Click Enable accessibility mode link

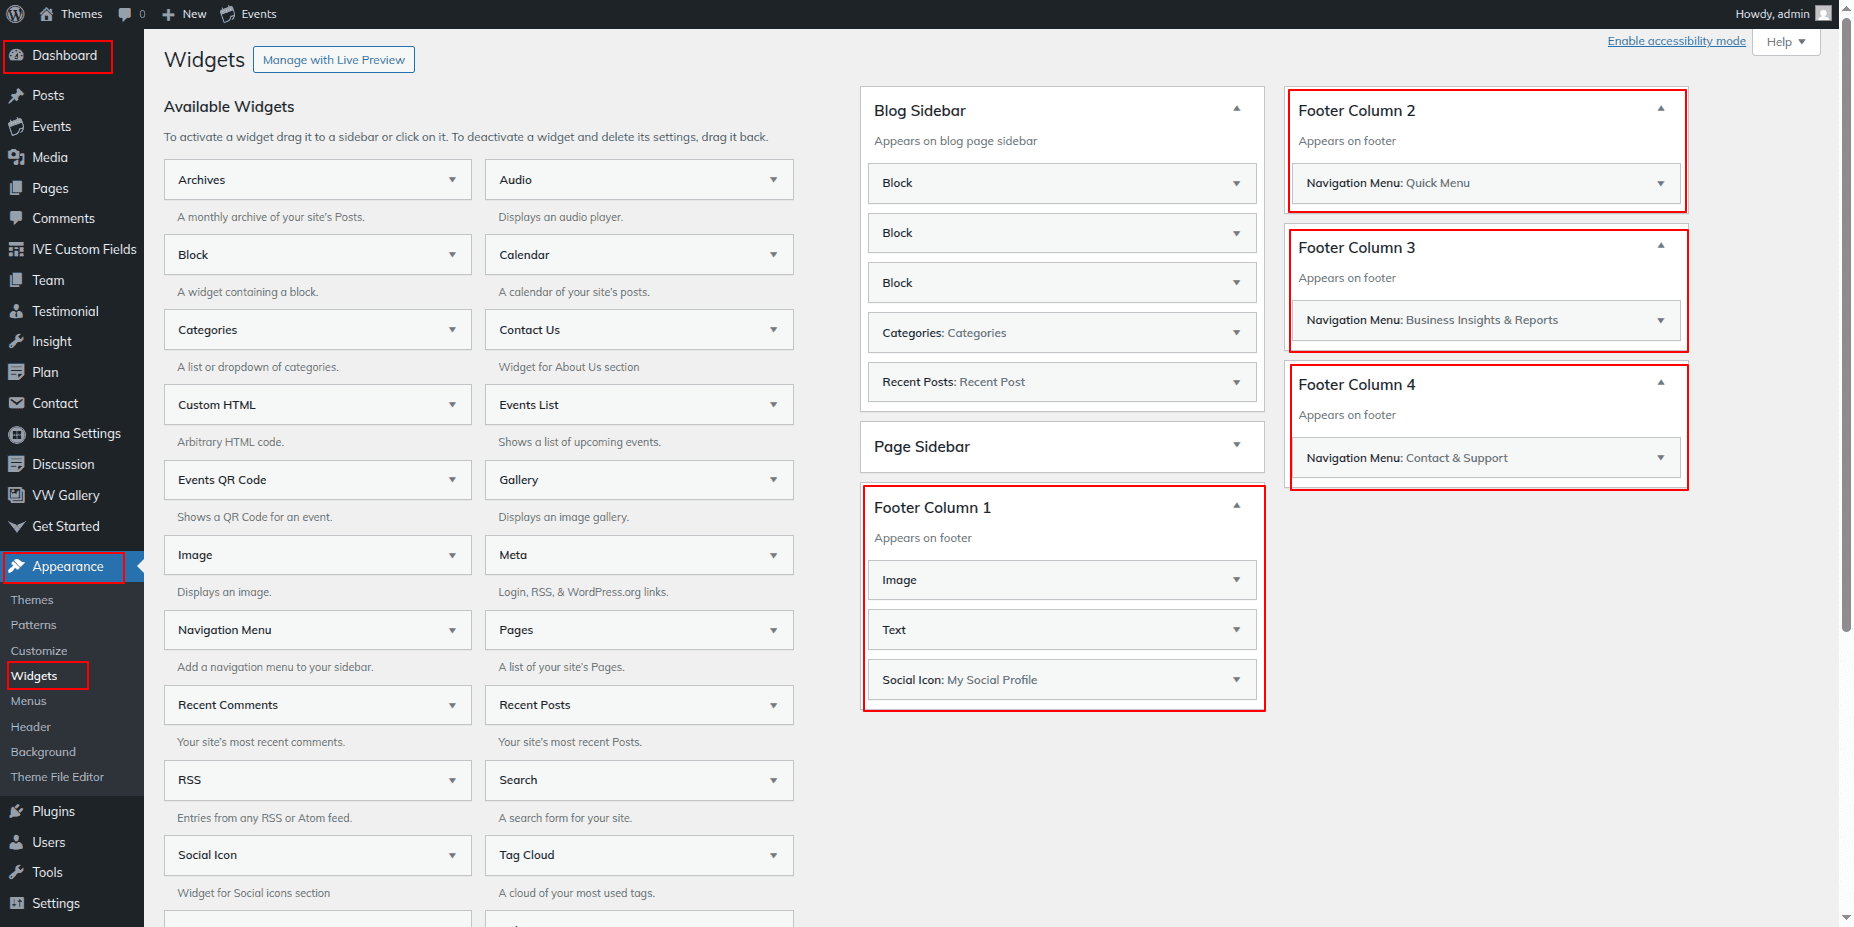point(1676,41)
